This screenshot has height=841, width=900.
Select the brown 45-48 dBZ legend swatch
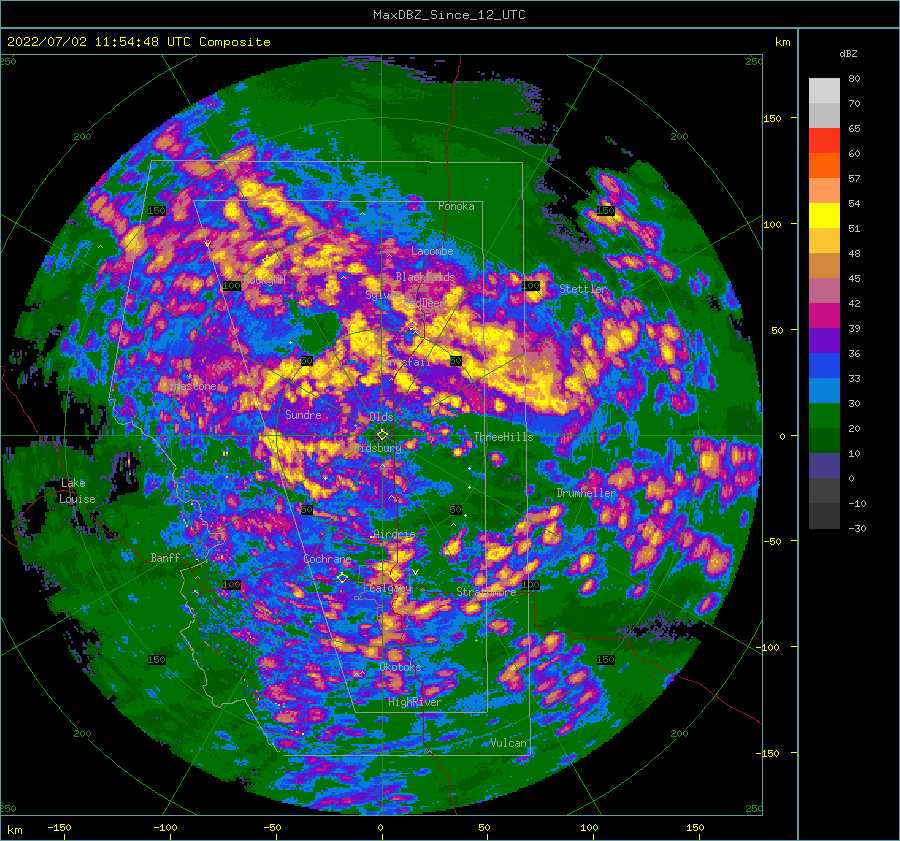824,266
